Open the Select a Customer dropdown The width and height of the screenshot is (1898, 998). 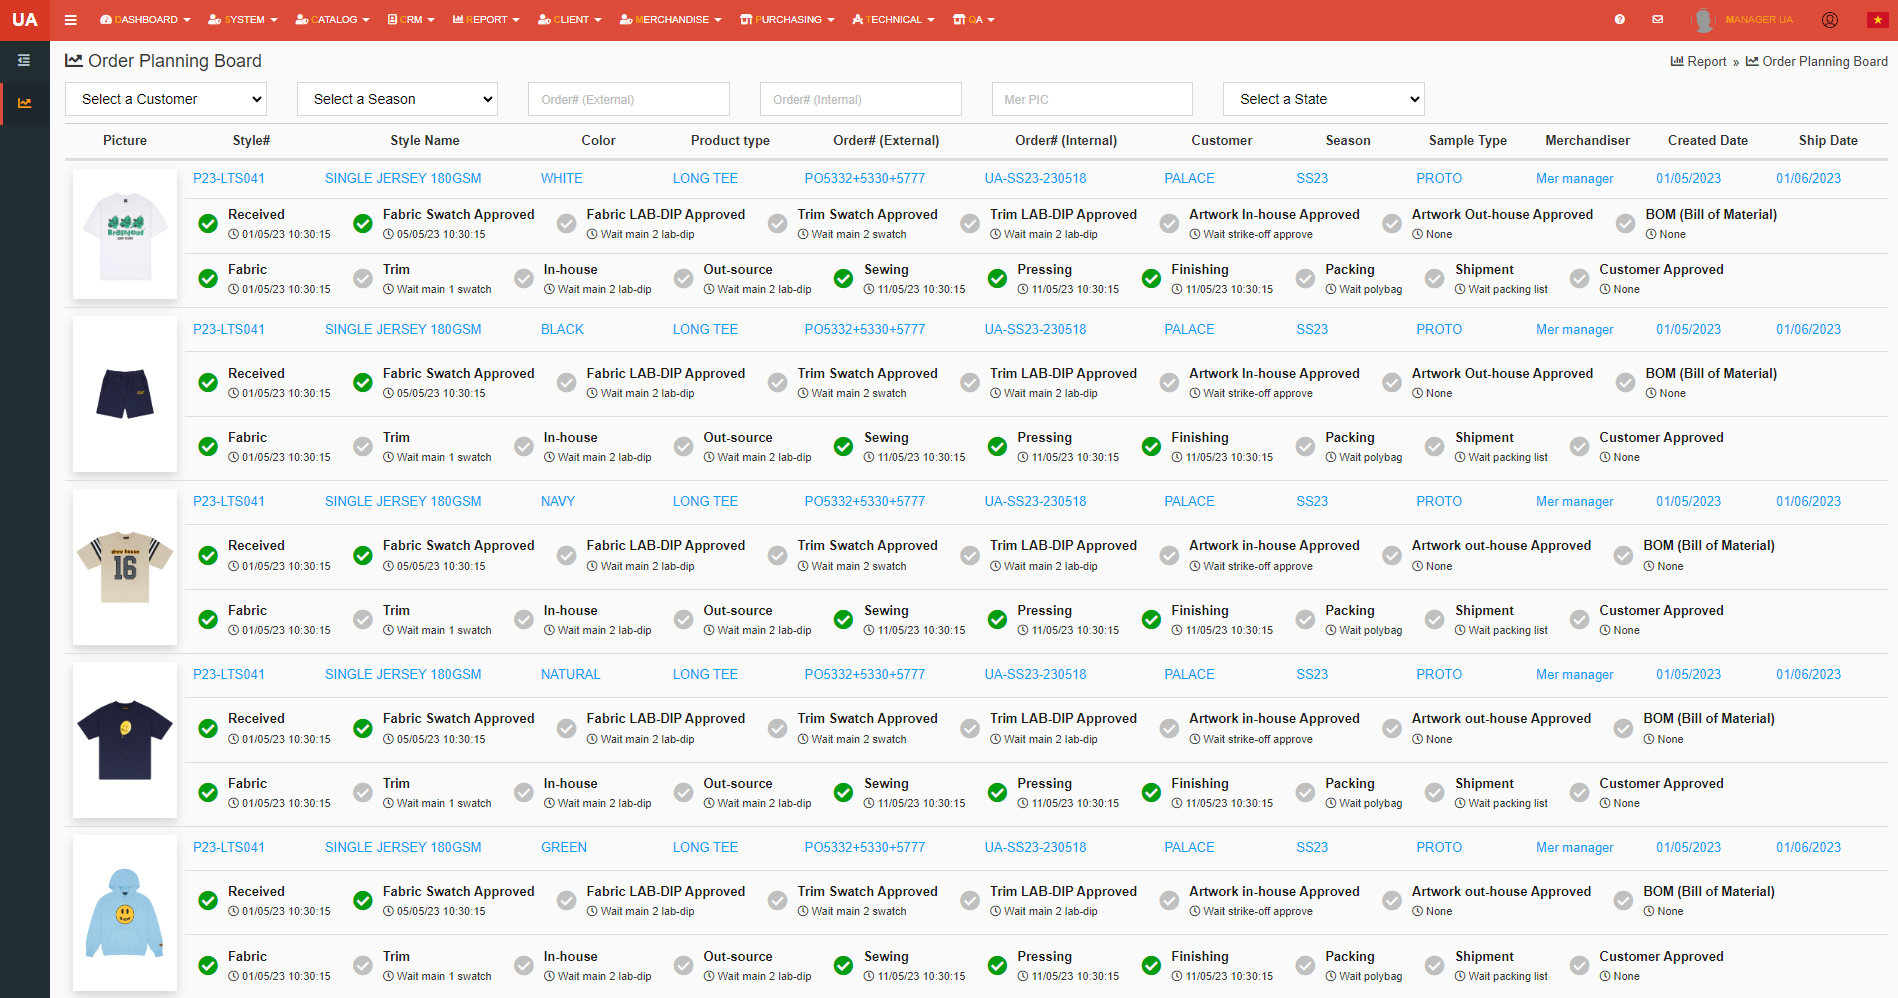(166, 99)
